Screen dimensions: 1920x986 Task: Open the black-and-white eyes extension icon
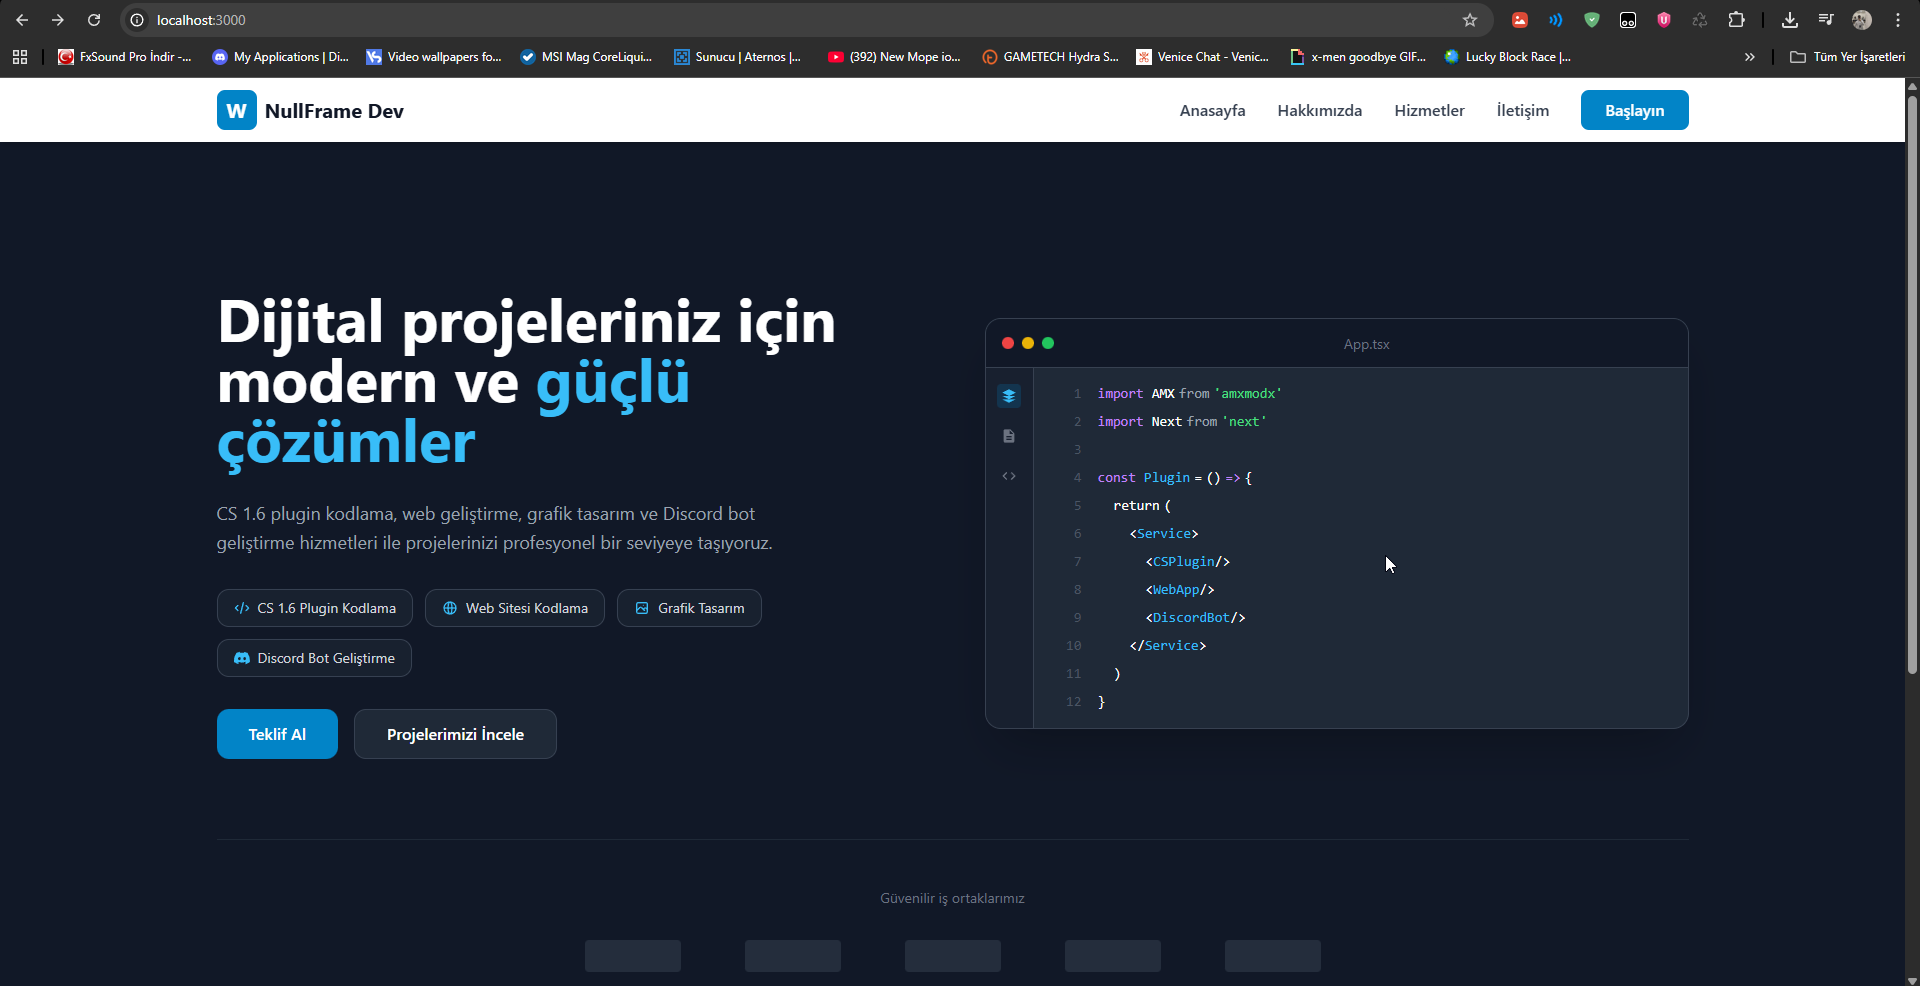1628,20
